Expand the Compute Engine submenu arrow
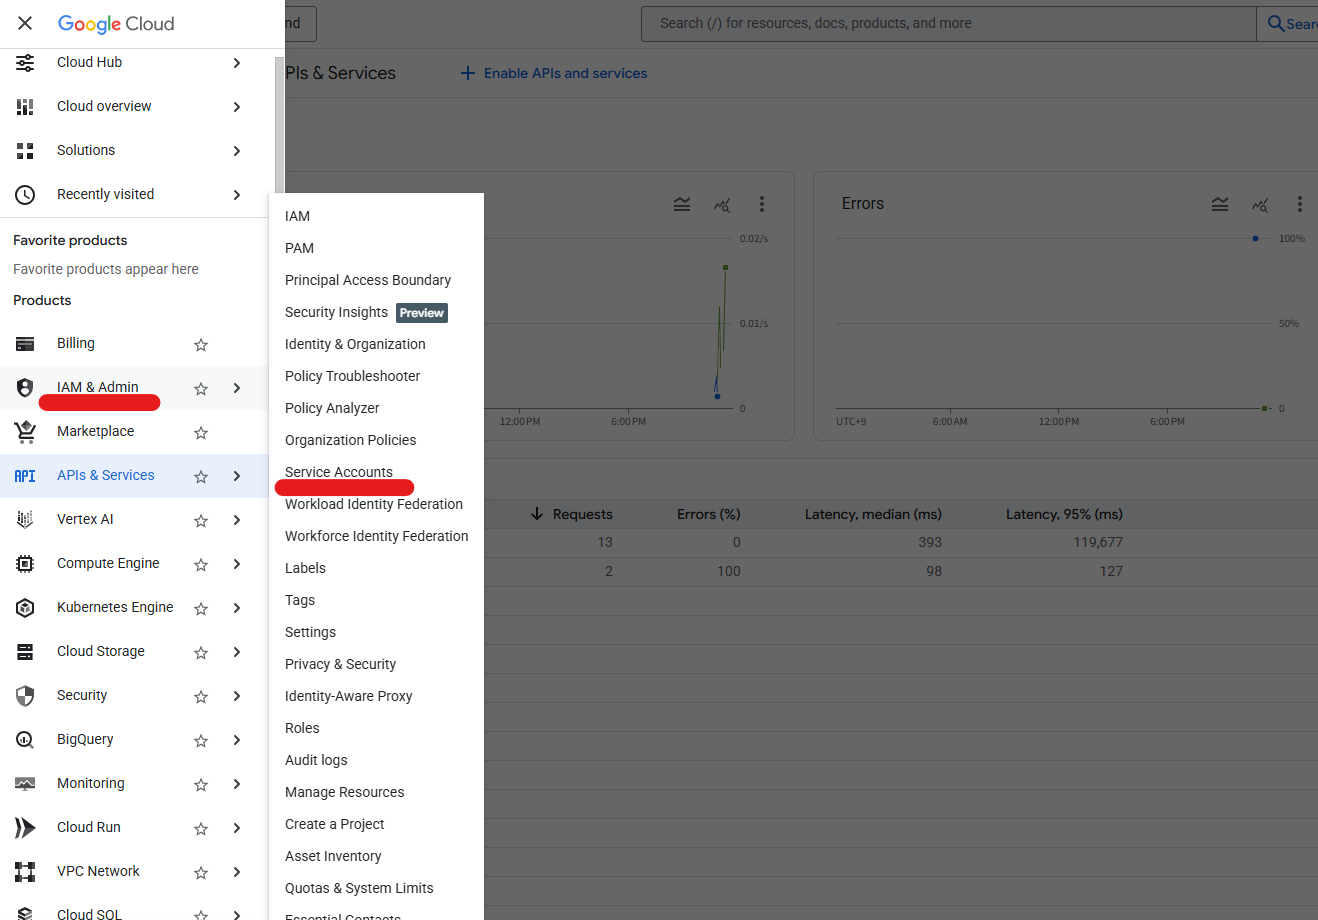The height and width of the screenshot is (920, 1318). pos(237,564)
